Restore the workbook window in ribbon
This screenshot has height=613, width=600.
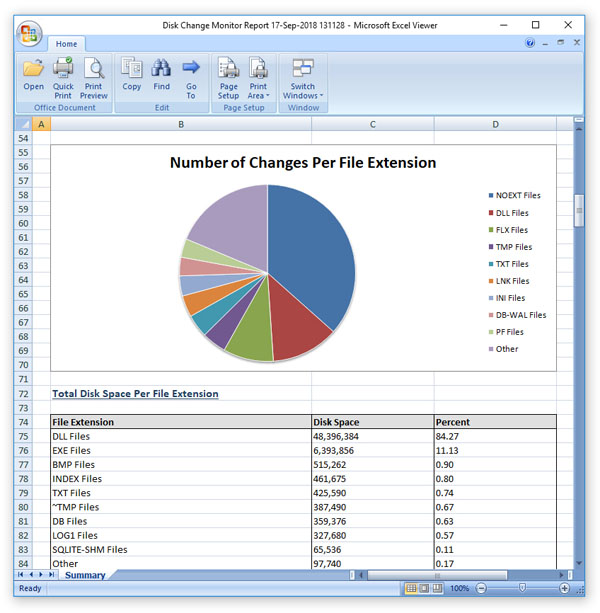[x=561, y=42]
